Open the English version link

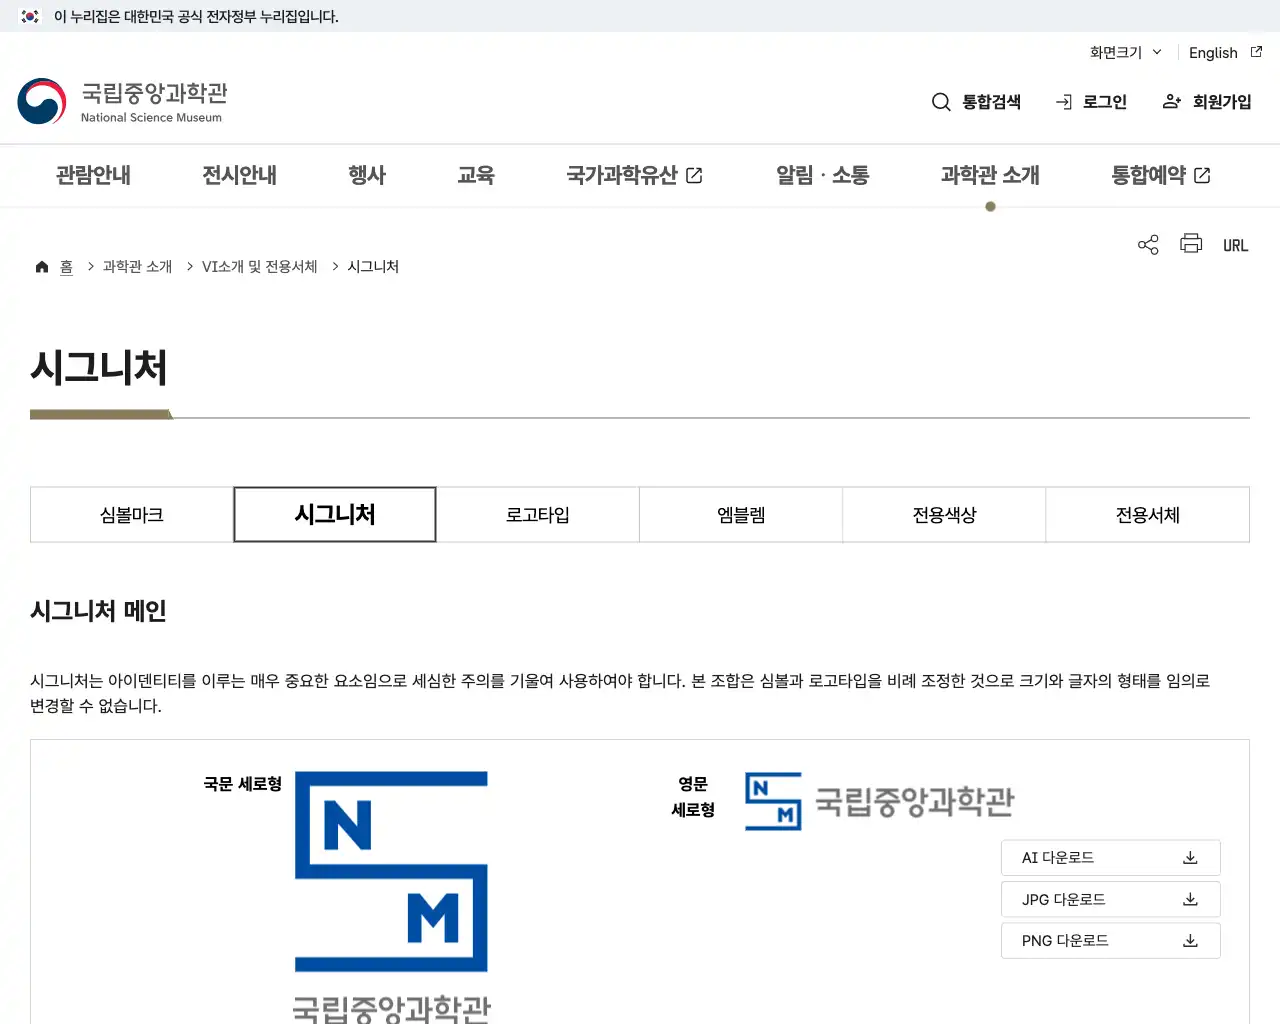point(1213,52)
